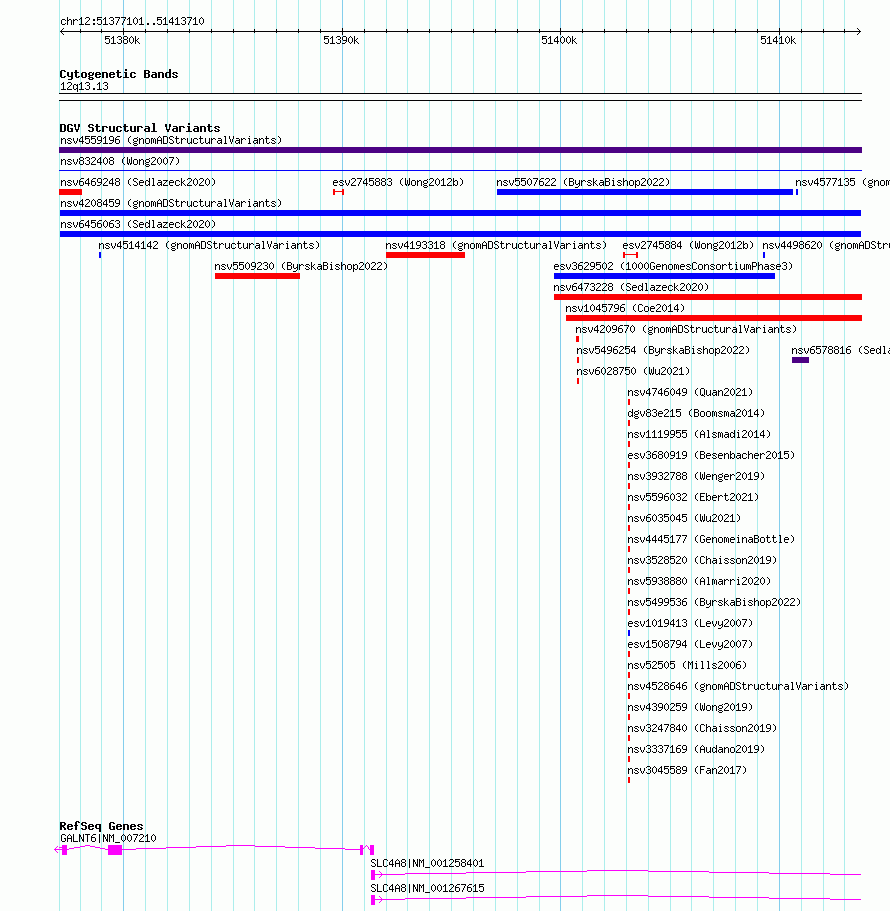The width and height of the screenshot is (890, 911).
Task: Click the Cytogenetic Bands track title
Action: (119, 74)
